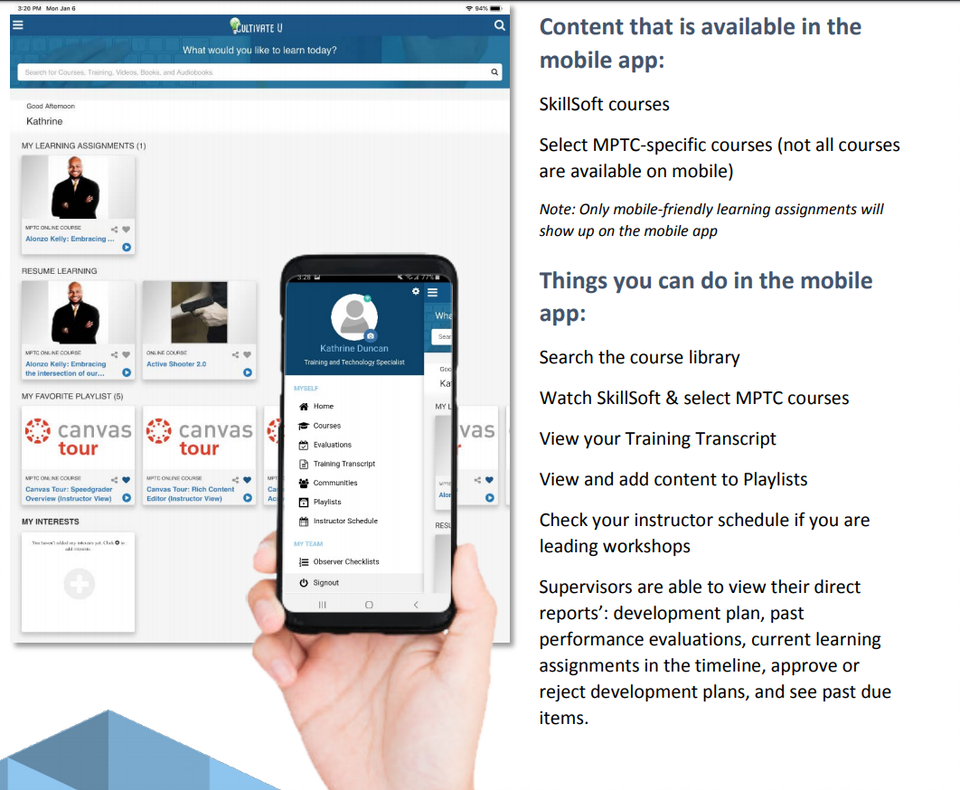Open 'Canvas Tour: Speedgrader Overview' title link
Screen dimensions: 960x790
click(x=69, y=494)
